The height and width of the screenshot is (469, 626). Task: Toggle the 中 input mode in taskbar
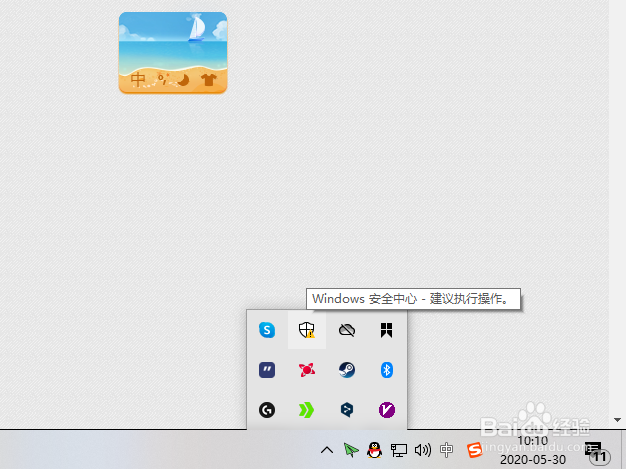tap(446, 450)
